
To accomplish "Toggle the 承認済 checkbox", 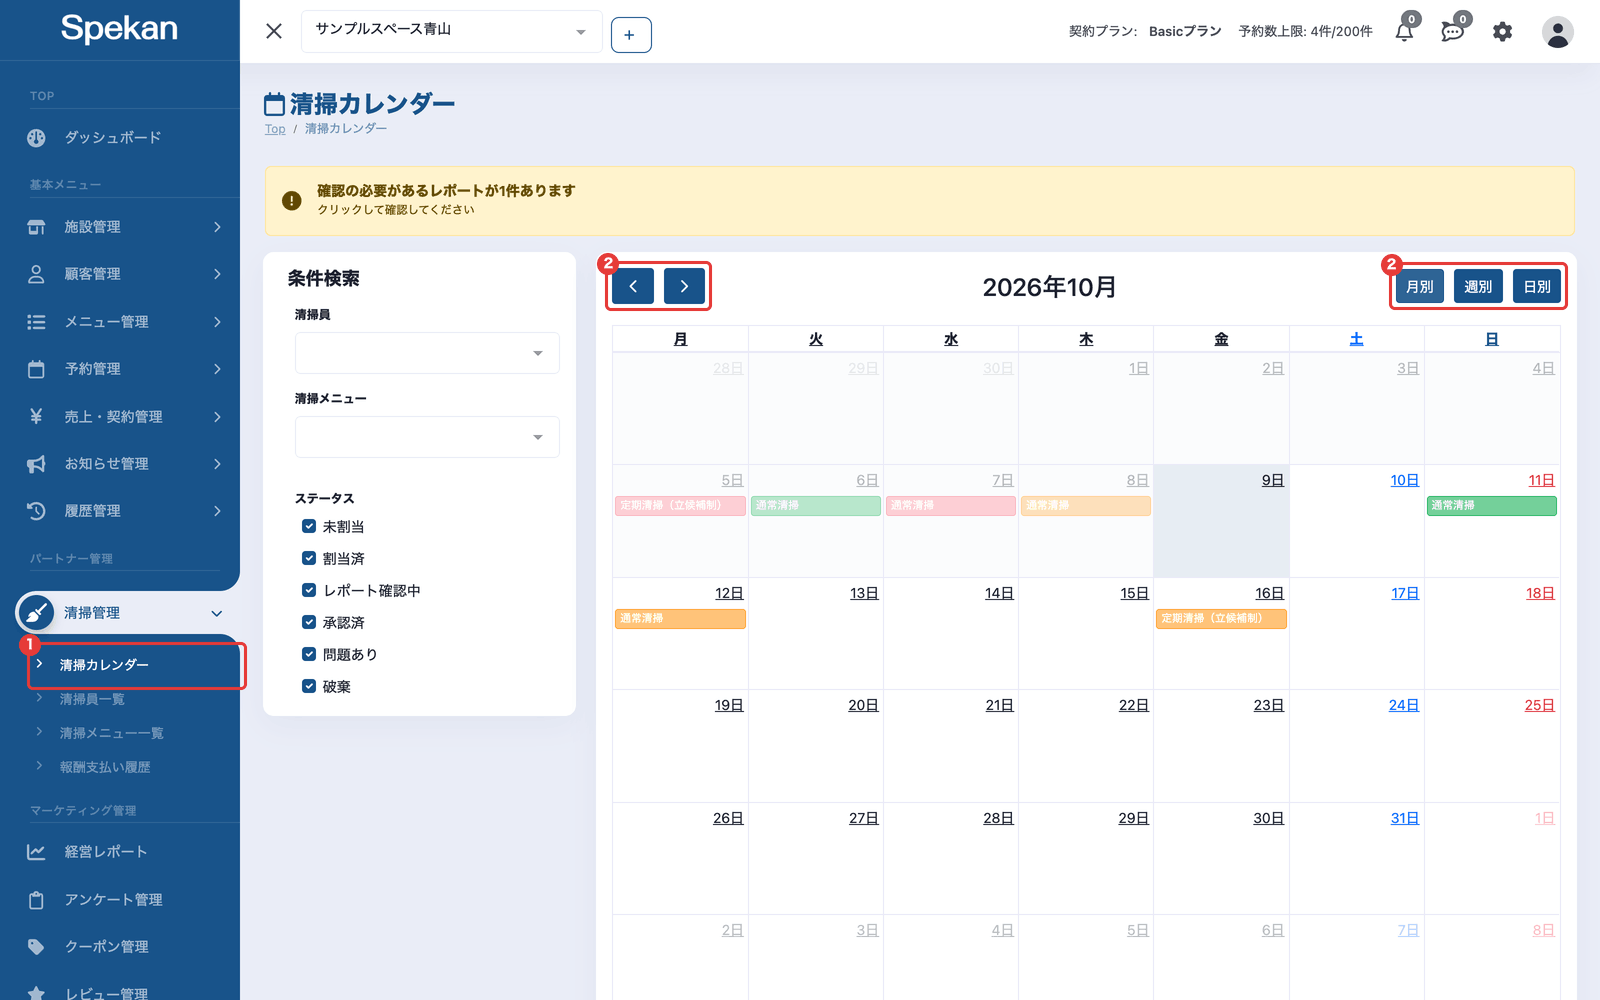I will click(309, 622).
